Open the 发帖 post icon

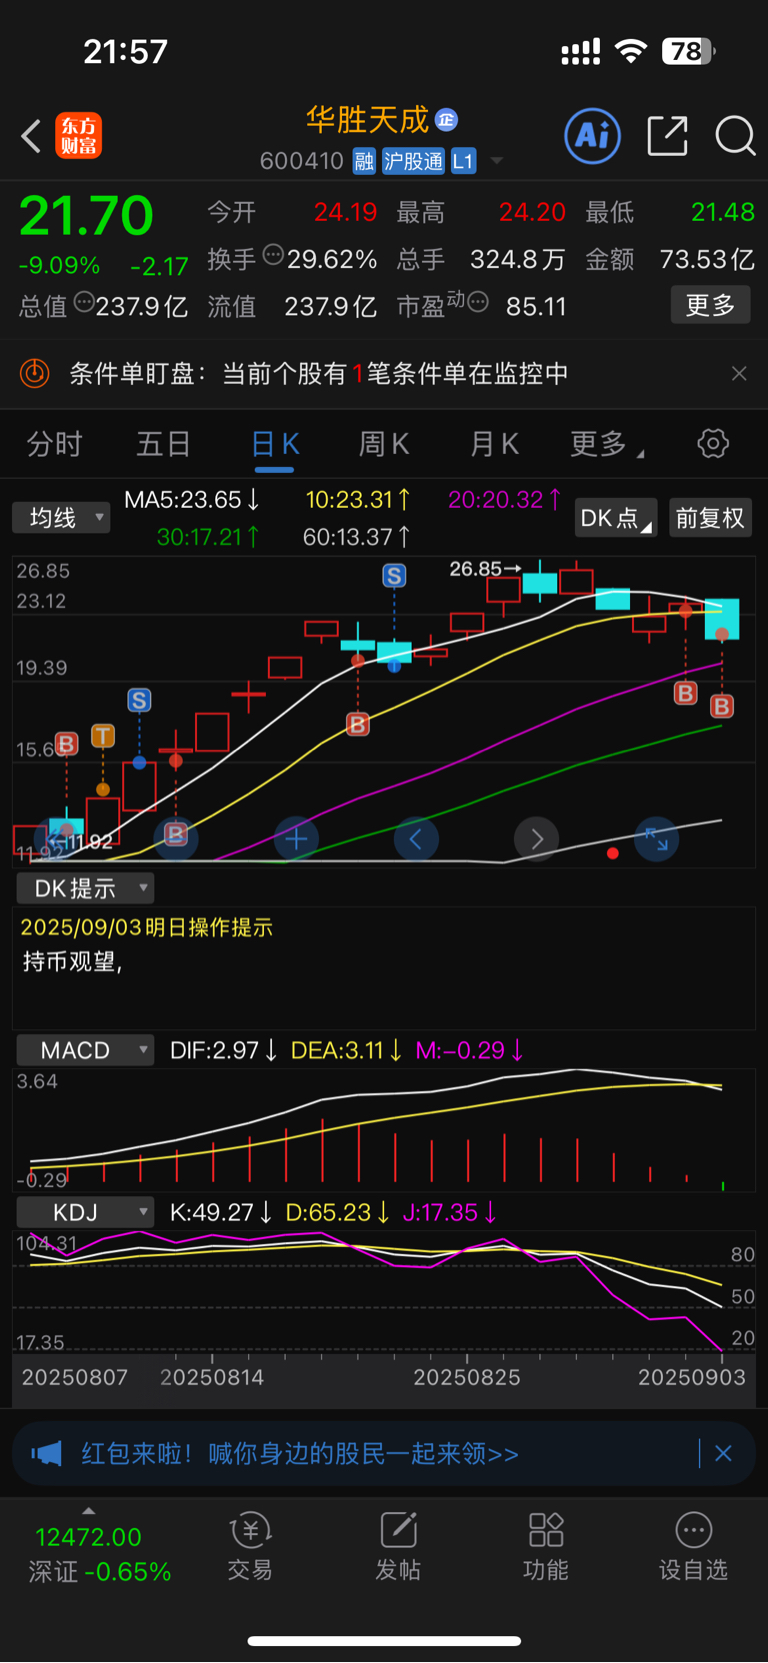[x=398, y=1546]
